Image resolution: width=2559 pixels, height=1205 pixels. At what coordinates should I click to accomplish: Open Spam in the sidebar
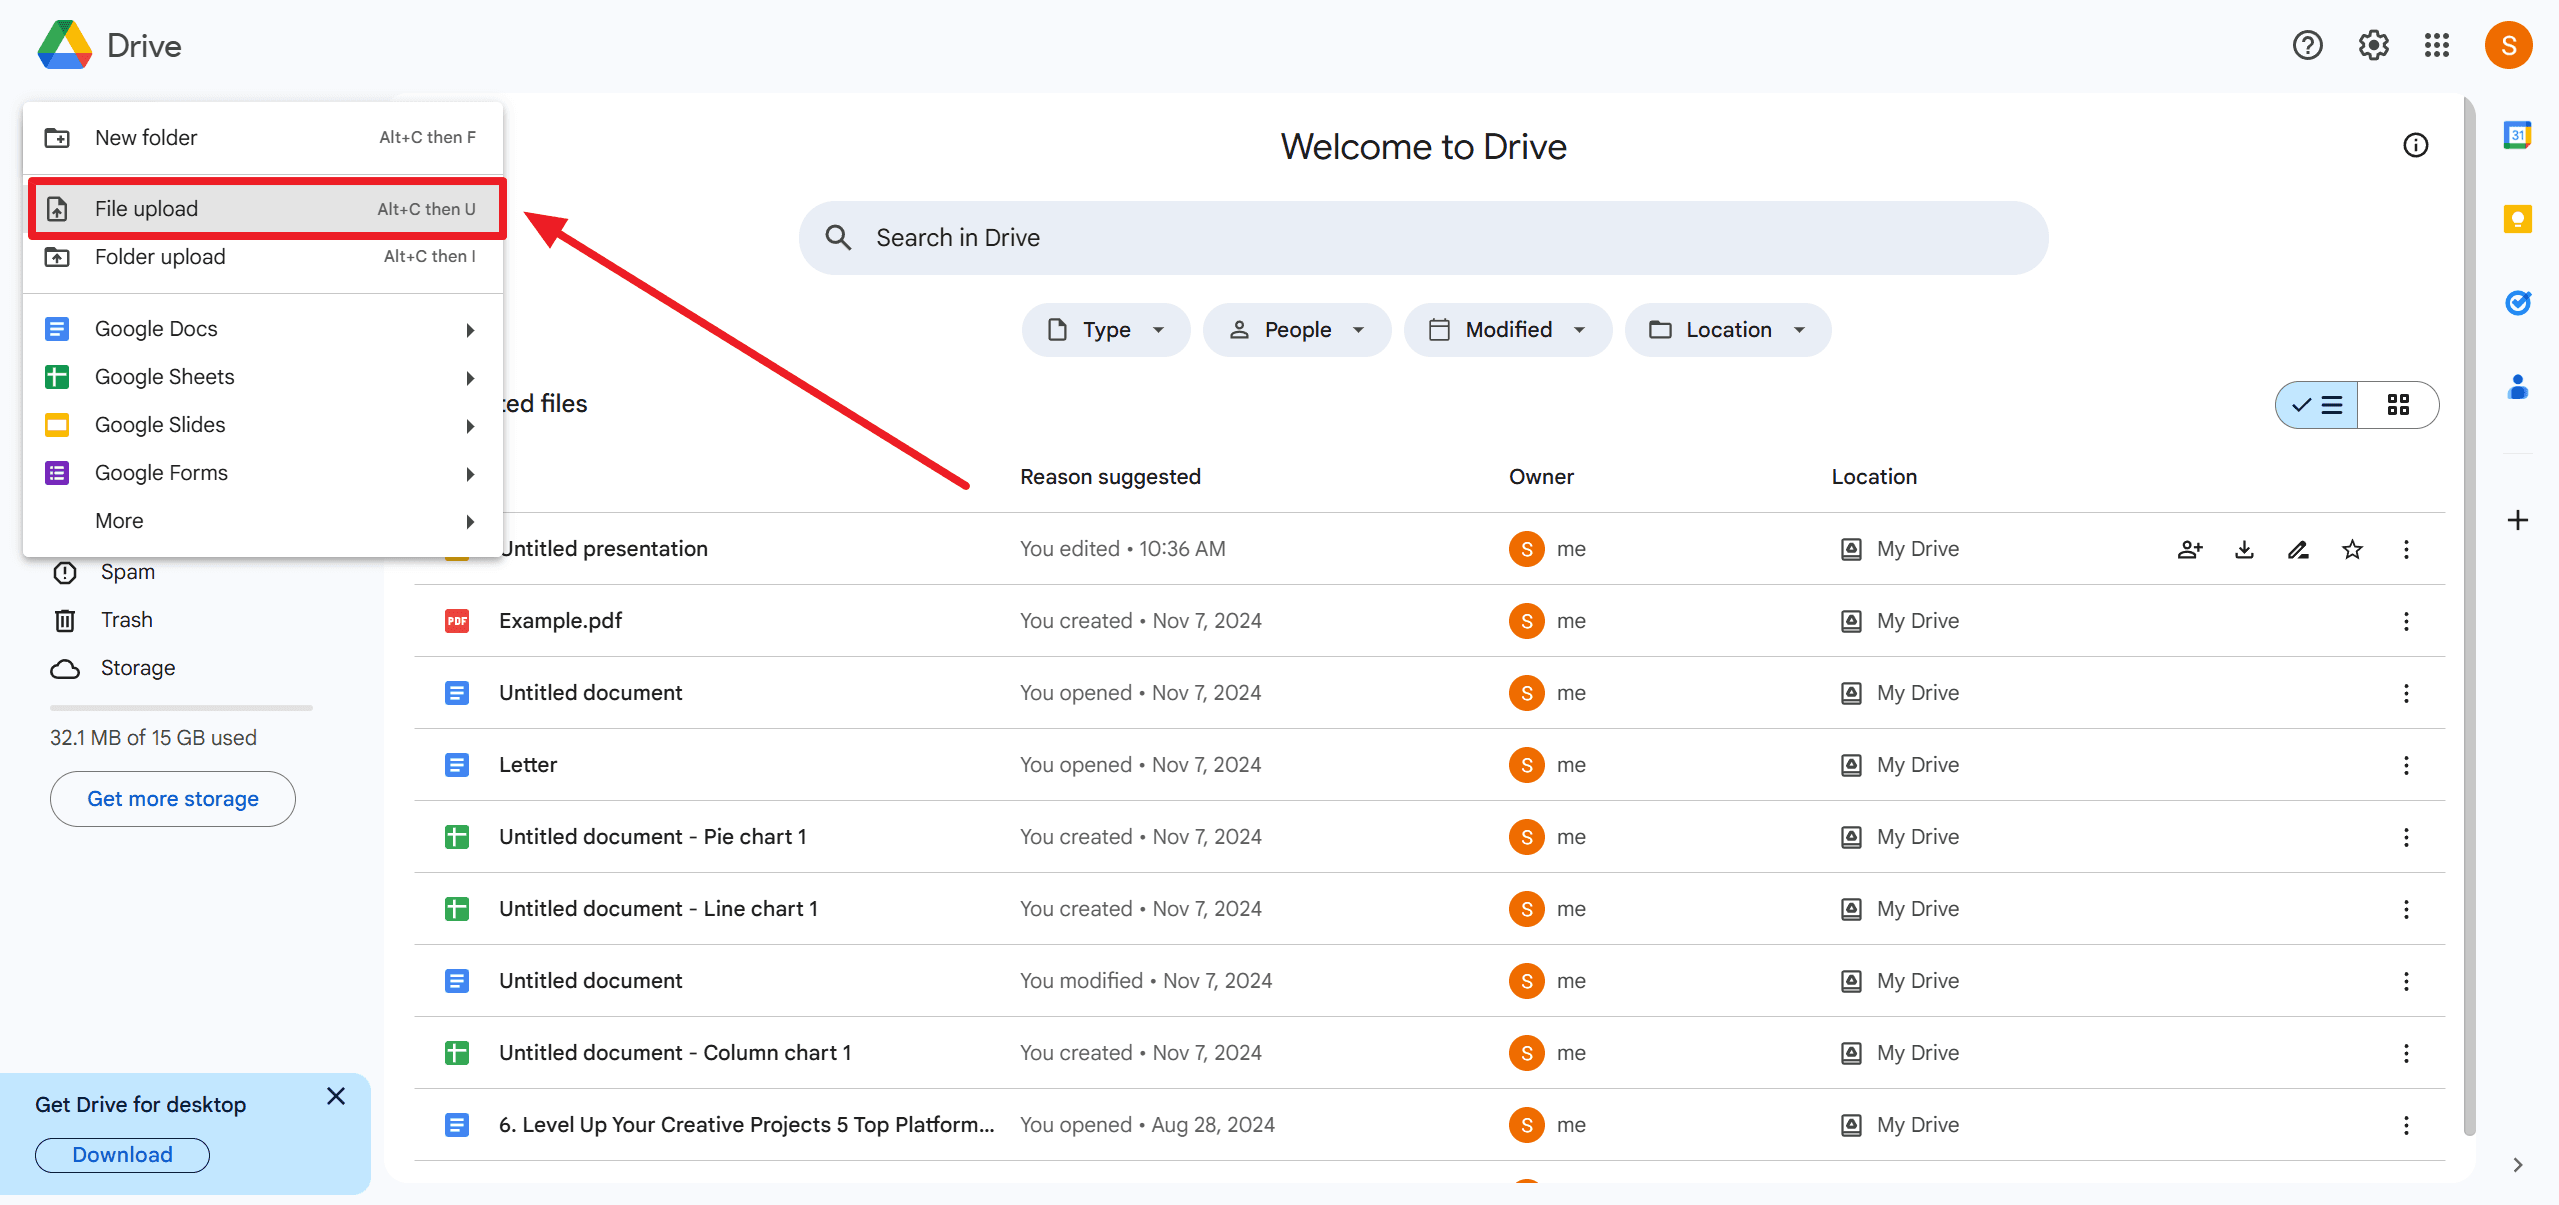[x=127, y=572]
